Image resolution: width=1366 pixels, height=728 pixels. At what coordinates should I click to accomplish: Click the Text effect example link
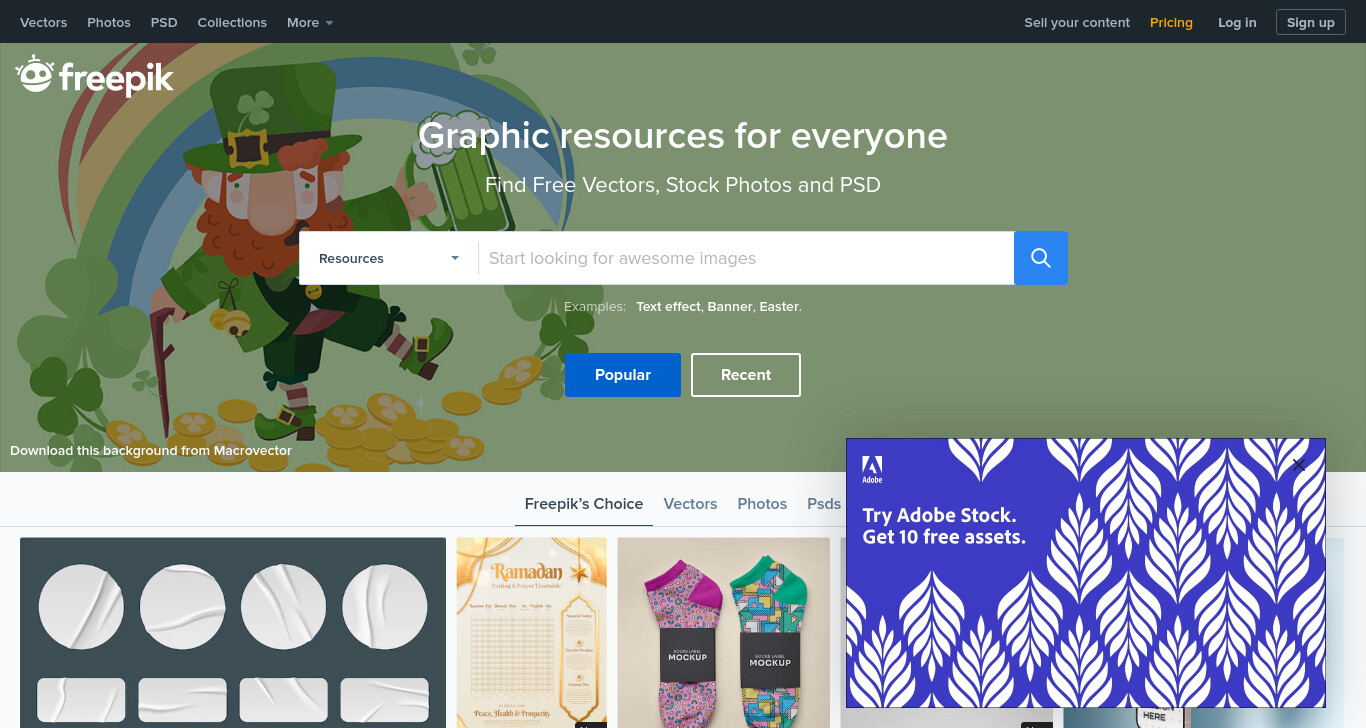click(x=668, y=307)
